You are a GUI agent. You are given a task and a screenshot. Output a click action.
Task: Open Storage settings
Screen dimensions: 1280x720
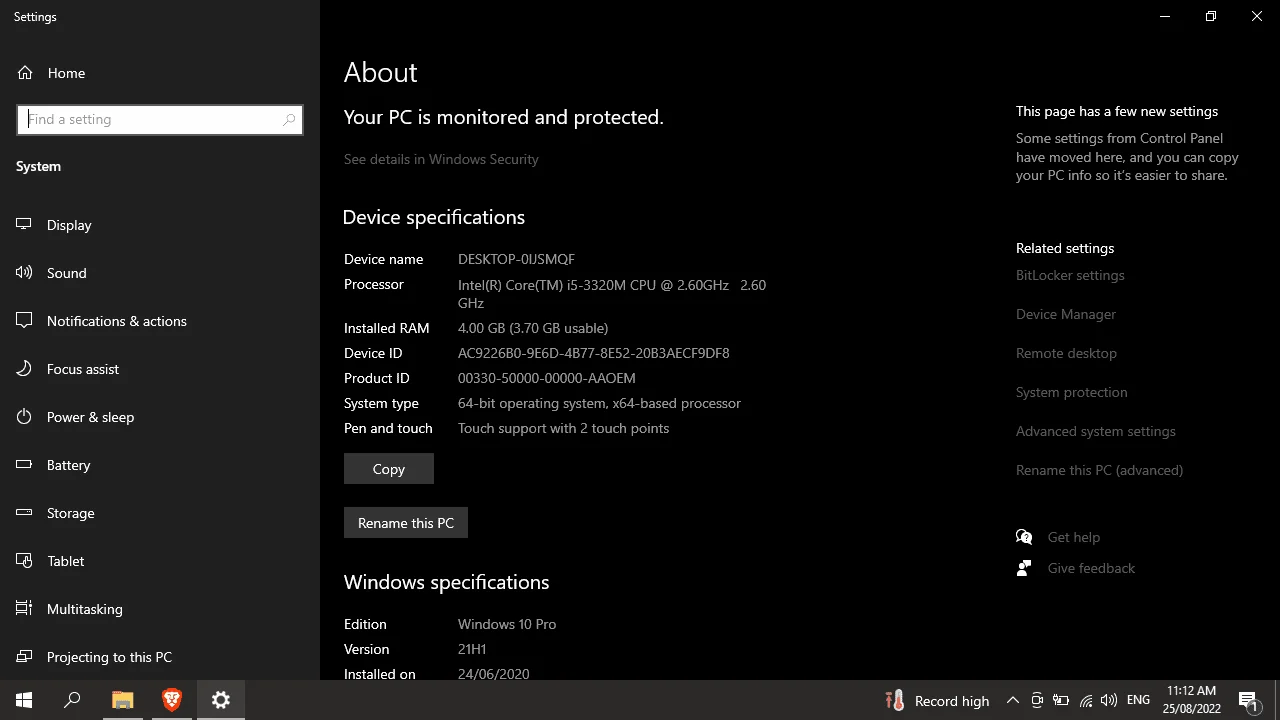[160, 513]
